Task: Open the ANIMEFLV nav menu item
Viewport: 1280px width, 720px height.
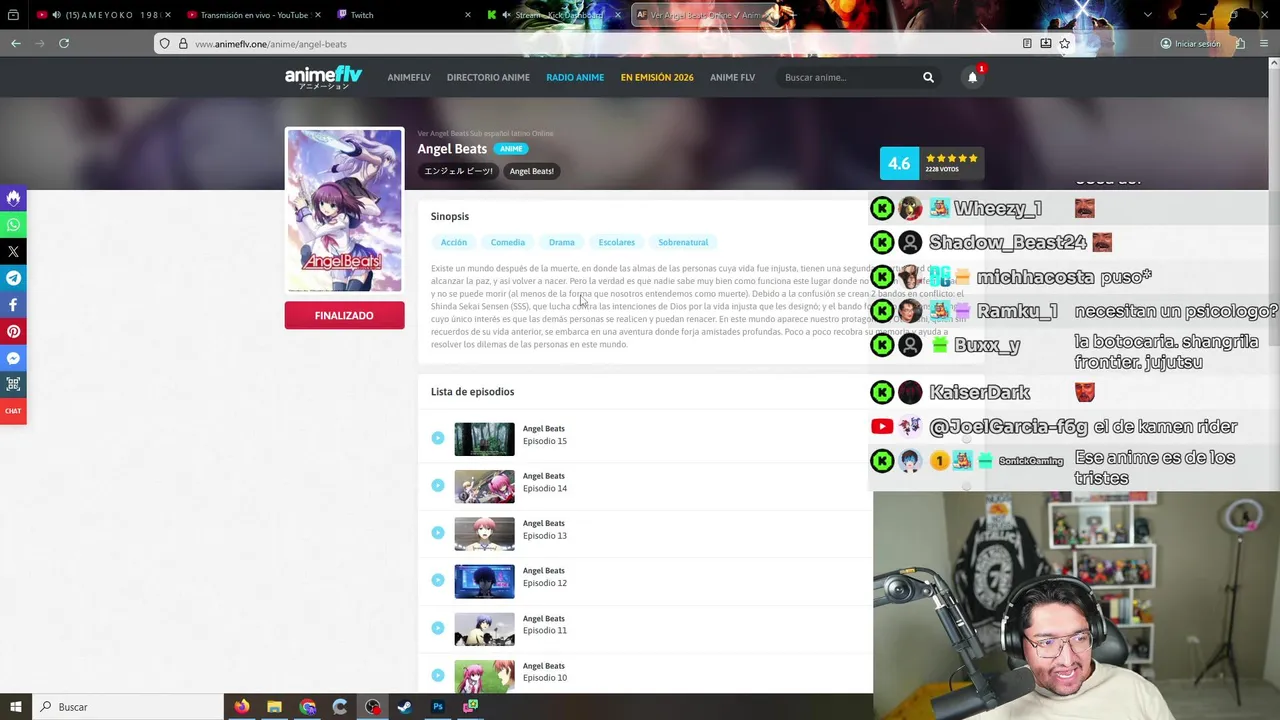Action: pyautogui.click(x=409, y=77)
